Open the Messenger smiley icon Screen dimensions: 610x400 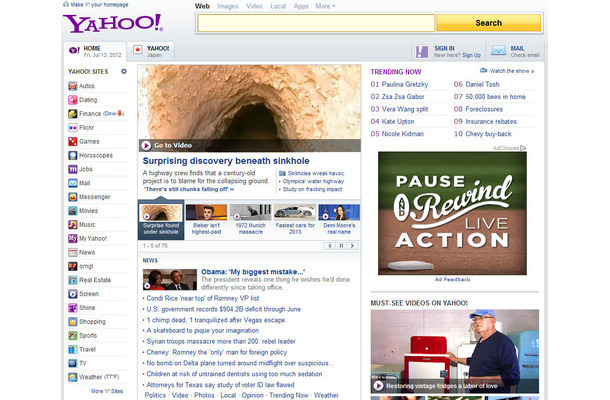pos(73,197)
